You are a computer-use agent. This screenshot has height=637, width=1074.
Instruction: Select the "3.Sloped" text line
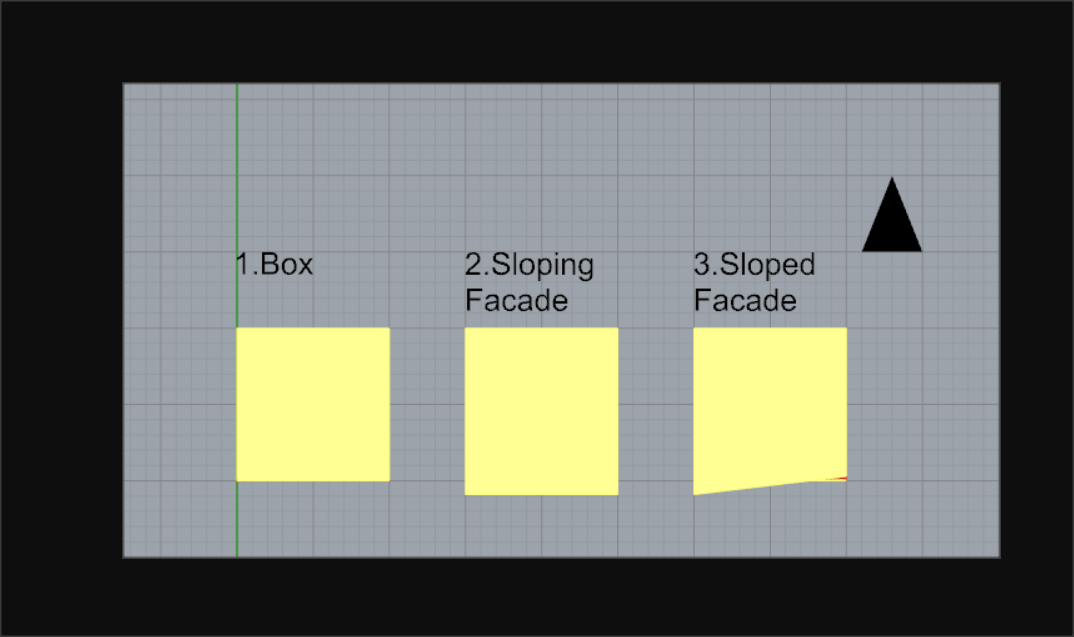pos(754,266)
